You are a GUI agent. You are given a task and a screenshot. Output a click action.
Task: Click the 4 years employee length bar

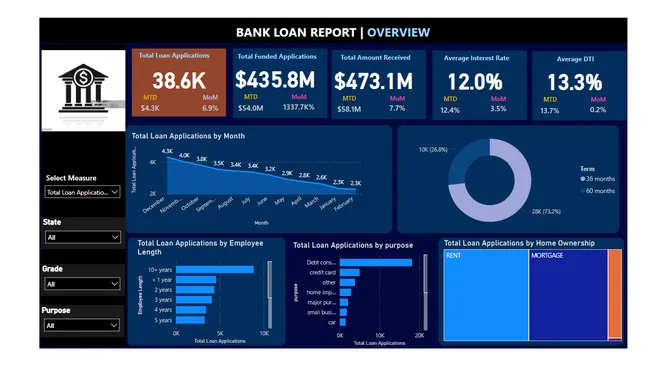191,310
